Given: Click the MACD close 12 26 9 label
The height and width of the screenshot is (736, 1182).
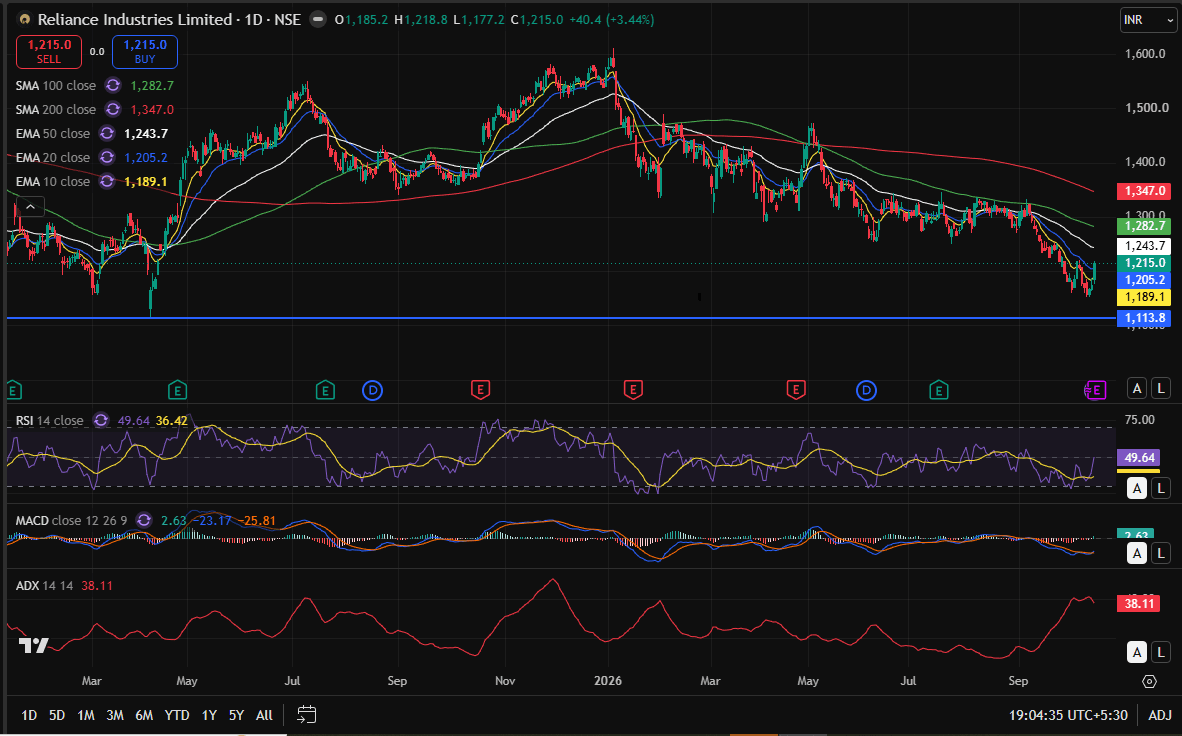Looking at the screenshot, I should pos(72,520).
